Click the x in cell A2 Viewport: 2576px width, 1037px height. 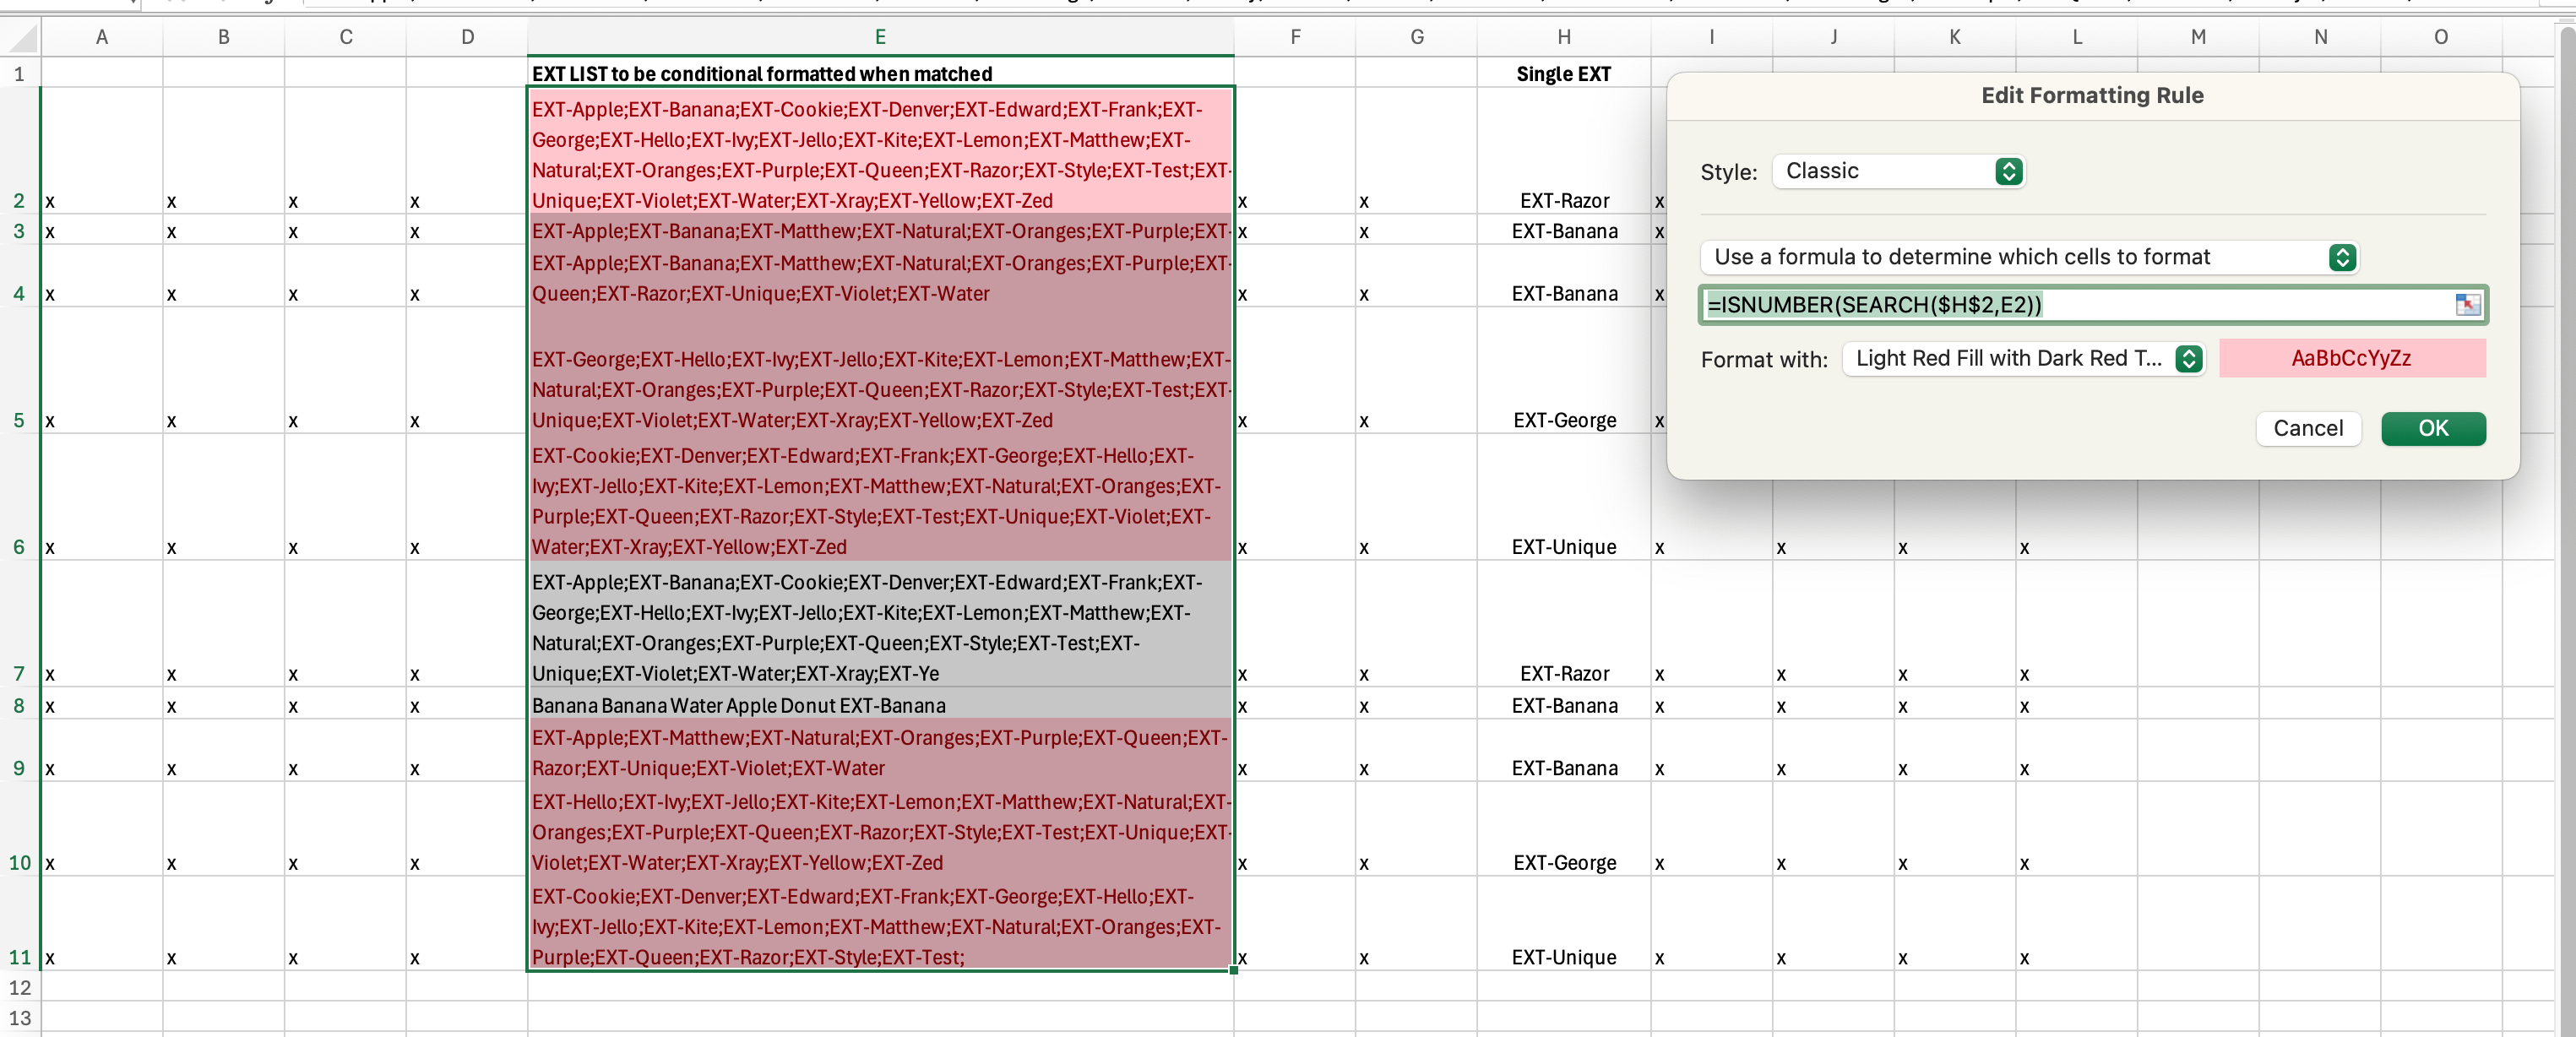click(50, 202)
